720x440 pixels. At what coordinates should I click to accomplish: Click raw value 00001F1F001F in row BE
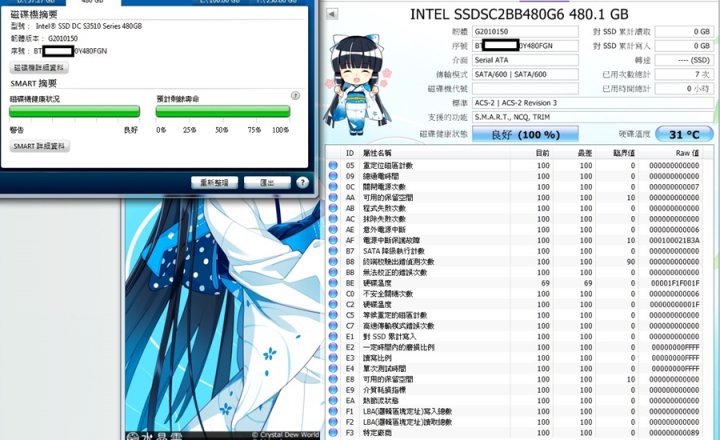coord(675,283)
